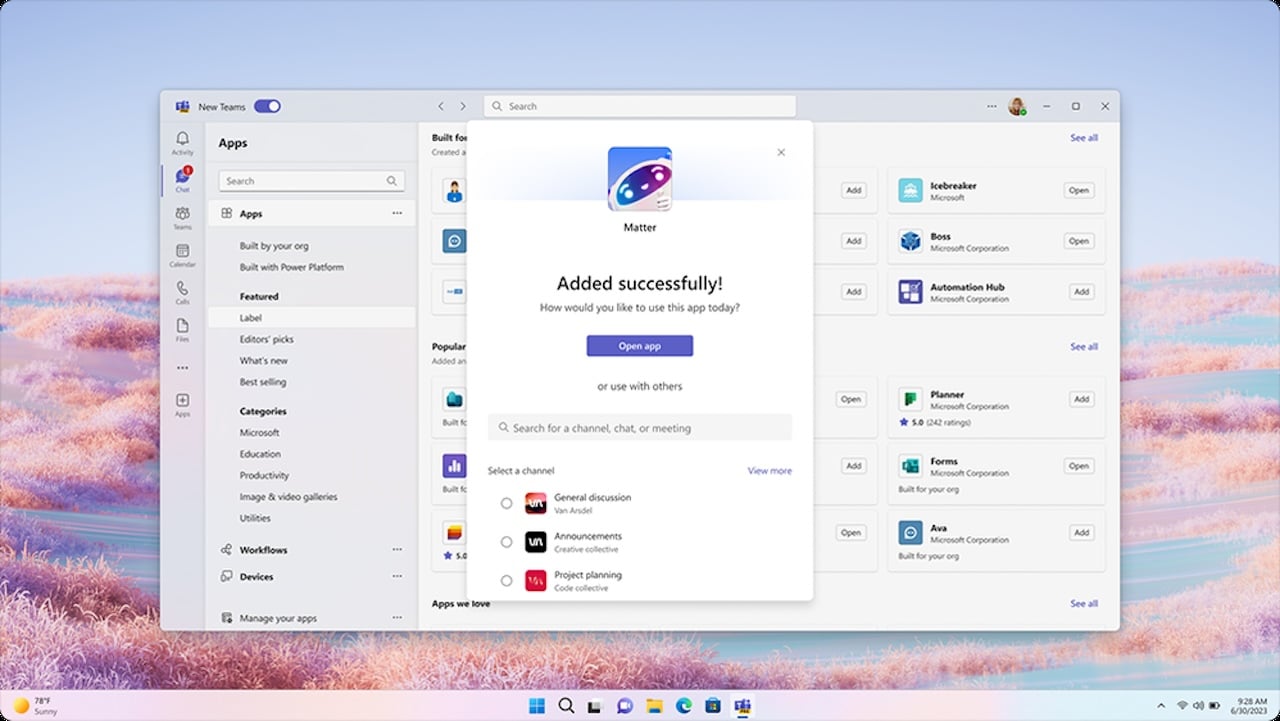
Task: Click the Matter app icon in the dialog
Action: pos(639,180)
